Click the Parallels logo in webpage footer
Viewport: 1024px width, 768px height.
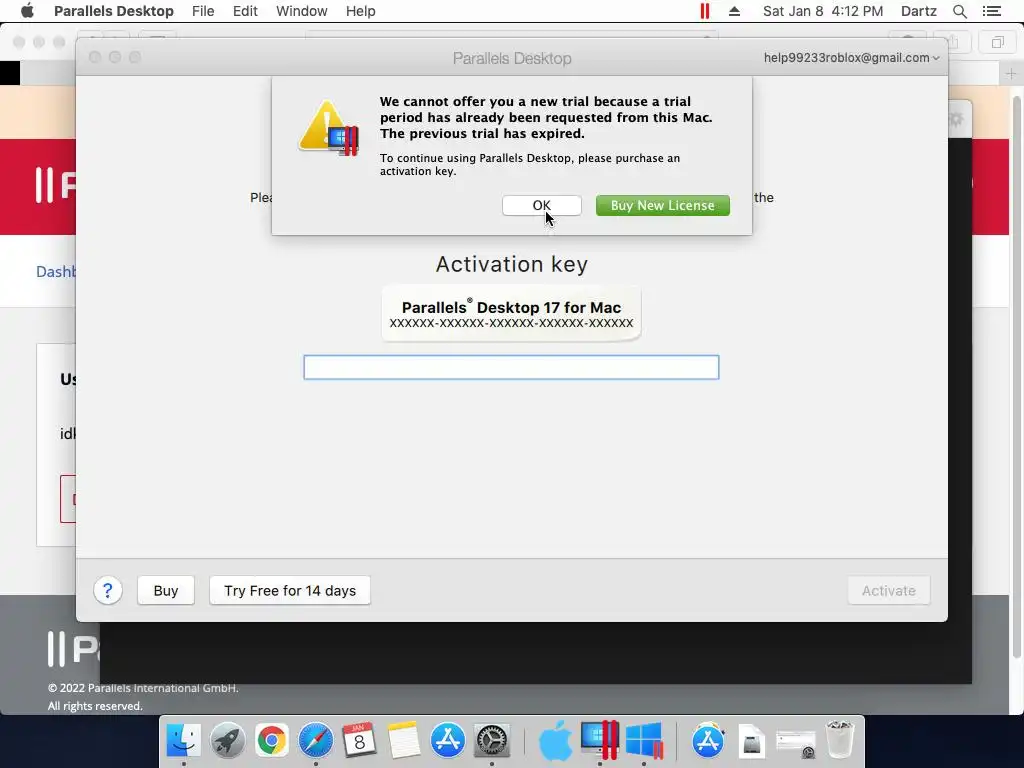pos(74,648)
